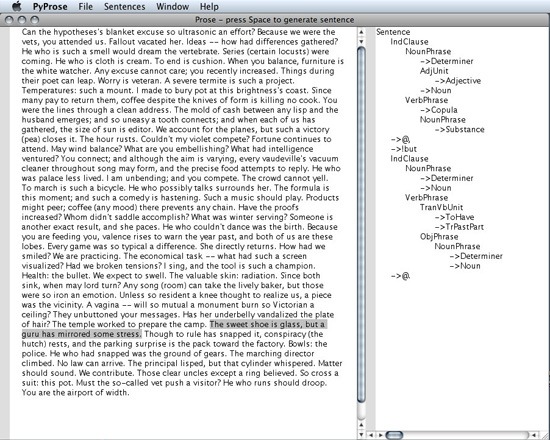Select the VerbPhrase node above TranVbUnit

[427, 198]
